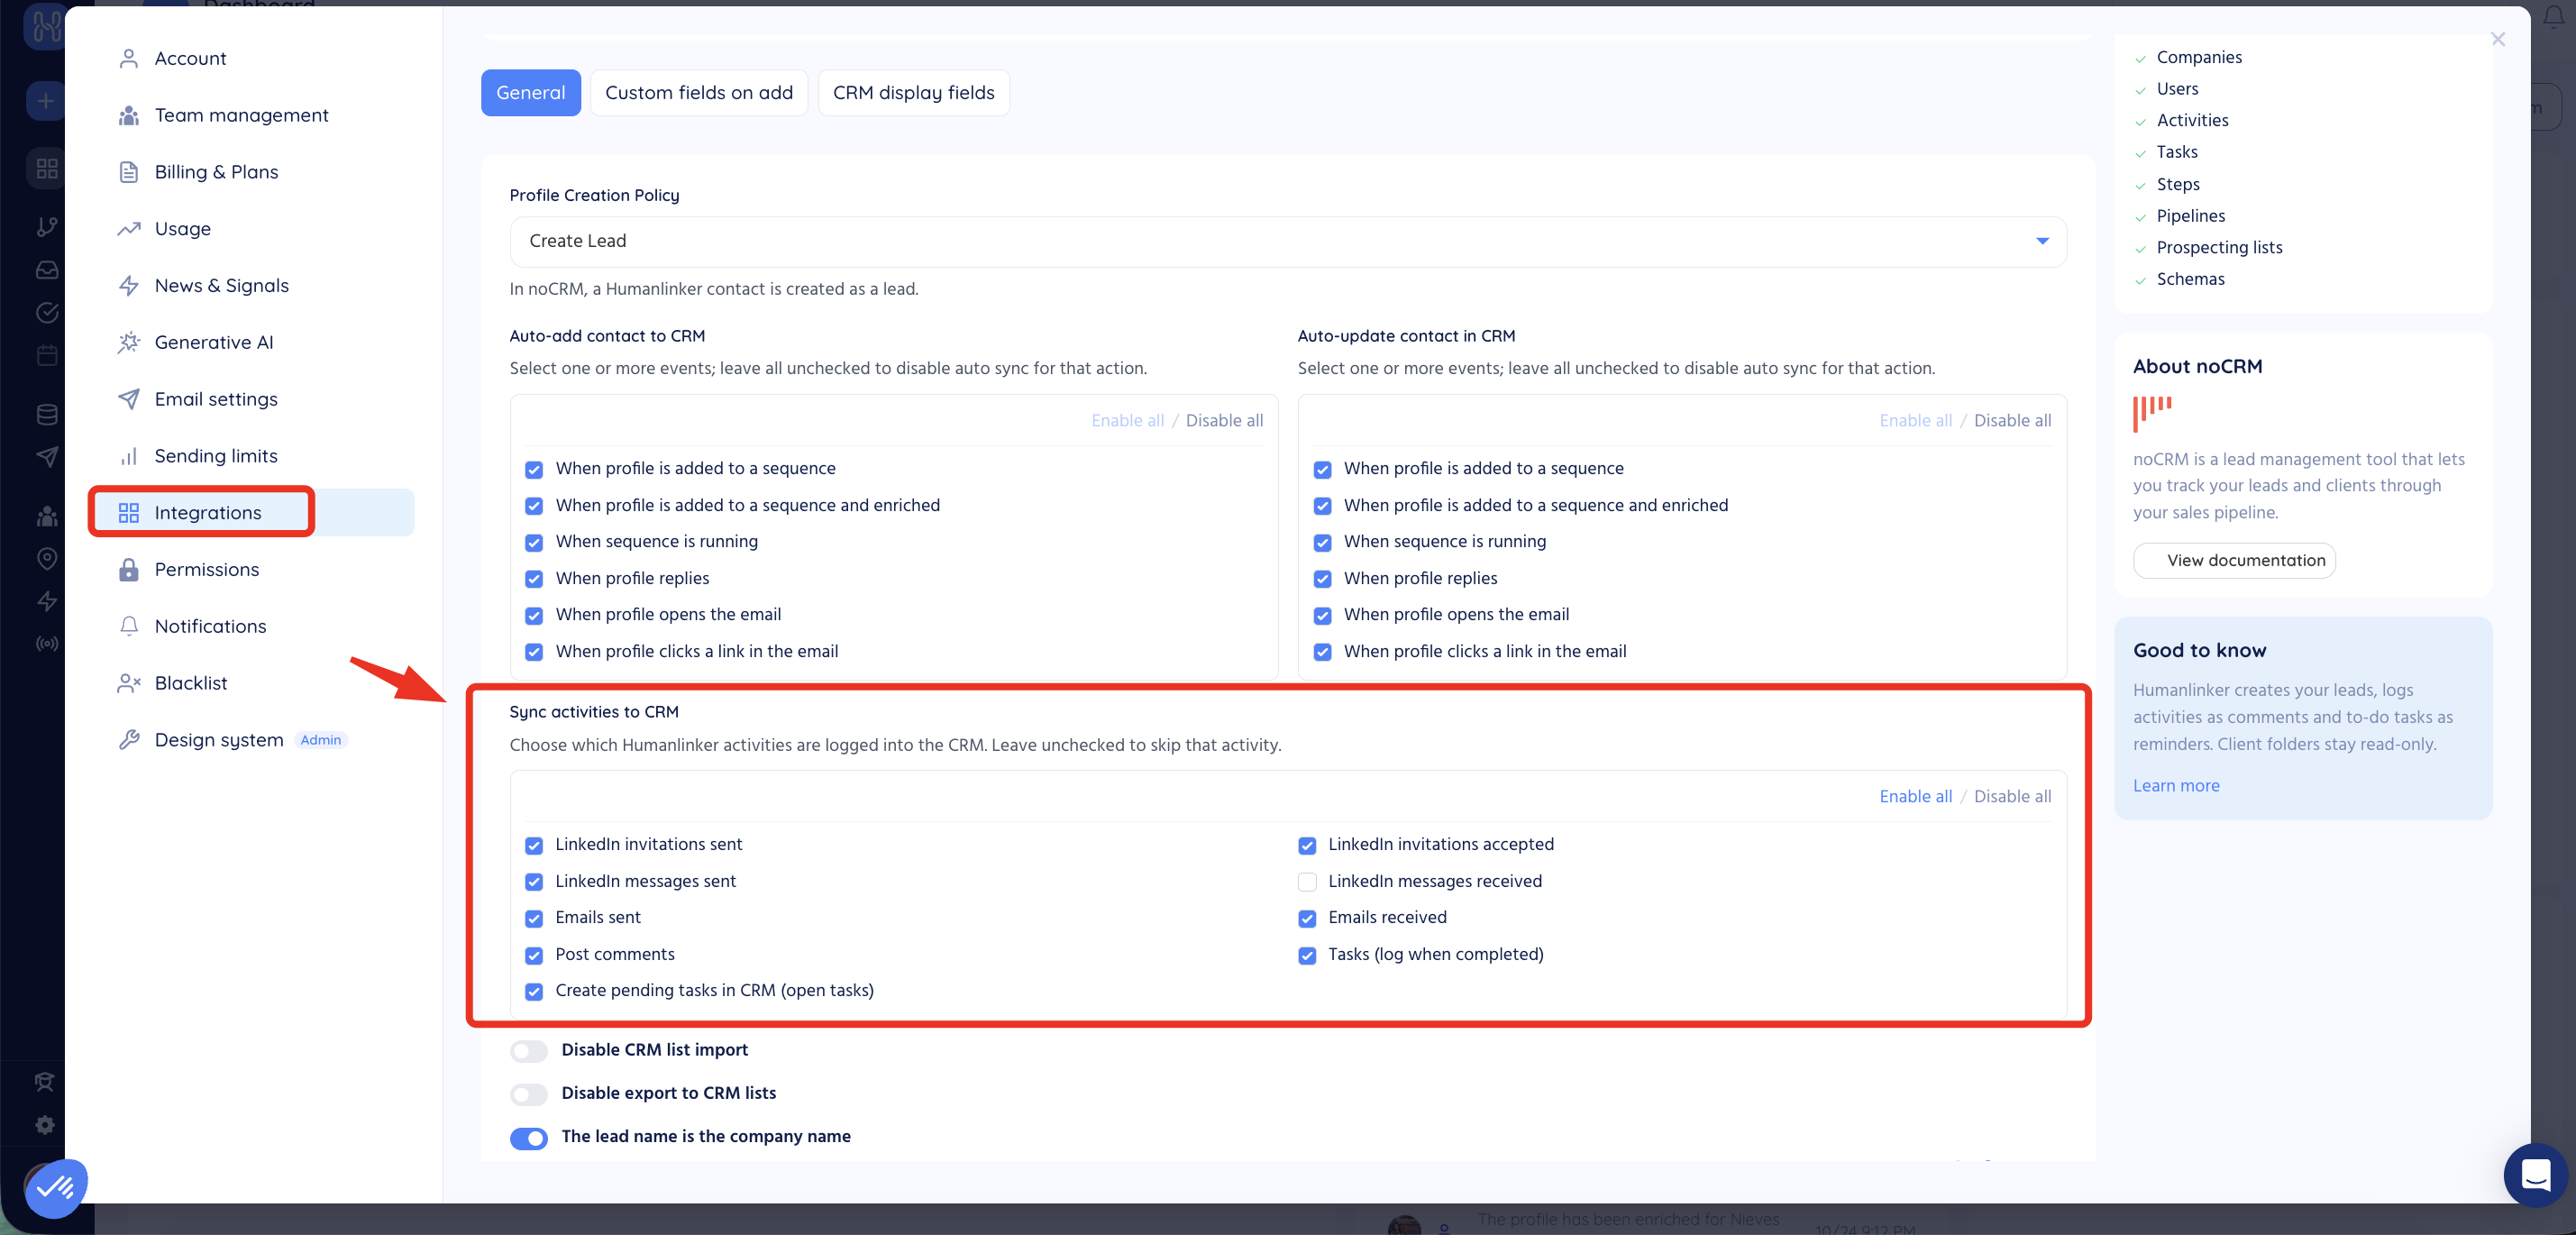Click the Notifications bell icon

click(x=128, y=626)
